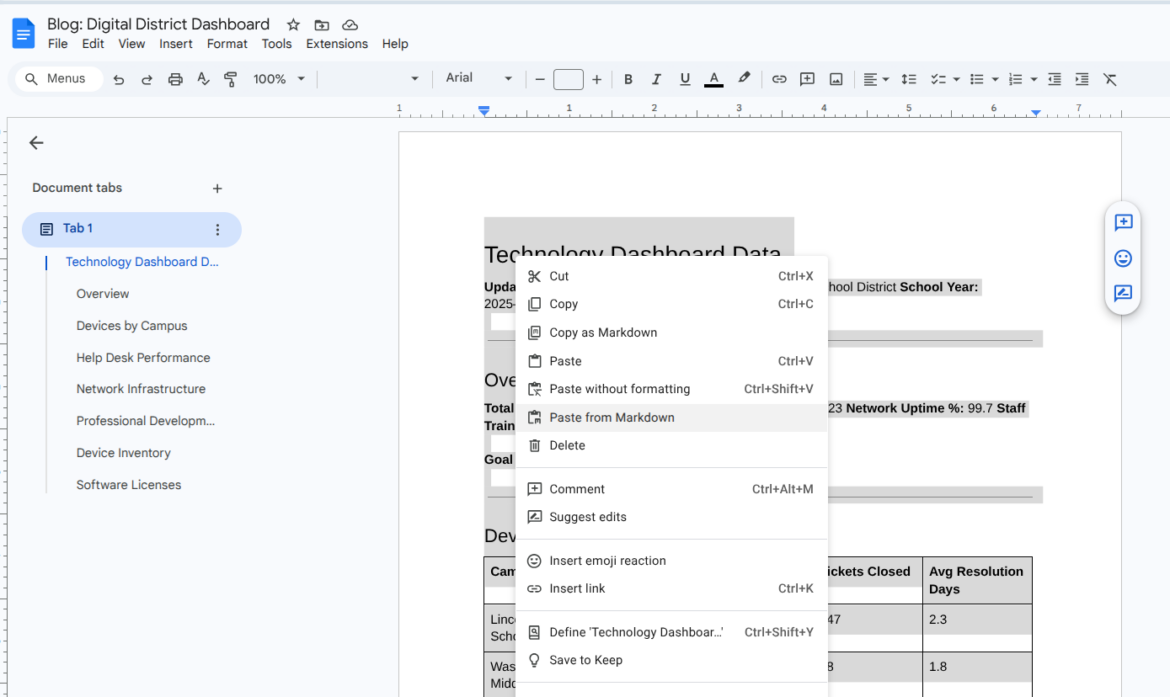Open the Google Docs home icon
The height and width of the screenshot is (697, 1170).
pos(23,34)
